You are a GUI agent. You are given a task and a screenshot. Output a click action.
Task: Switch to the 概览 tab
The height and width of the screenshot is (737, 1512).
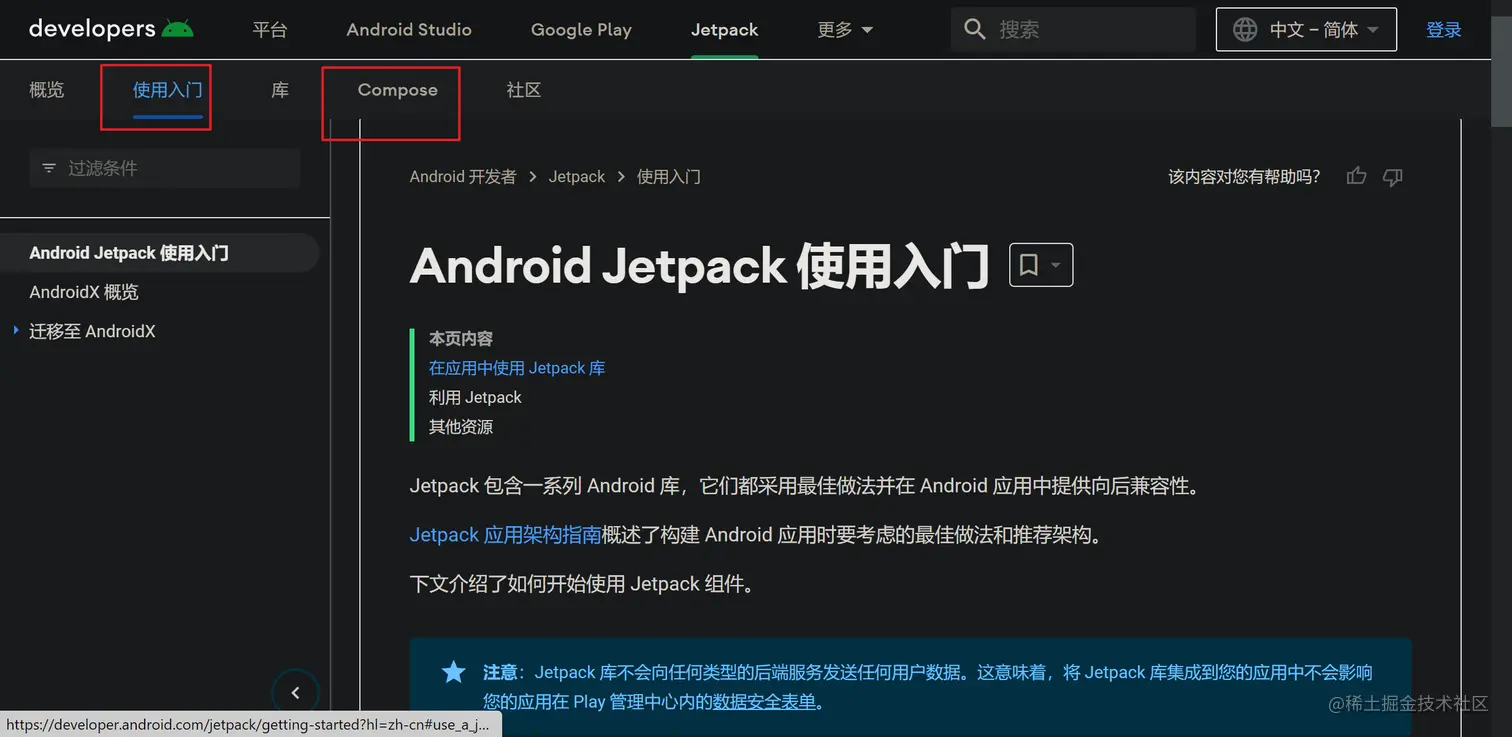[x=47, y=90]
